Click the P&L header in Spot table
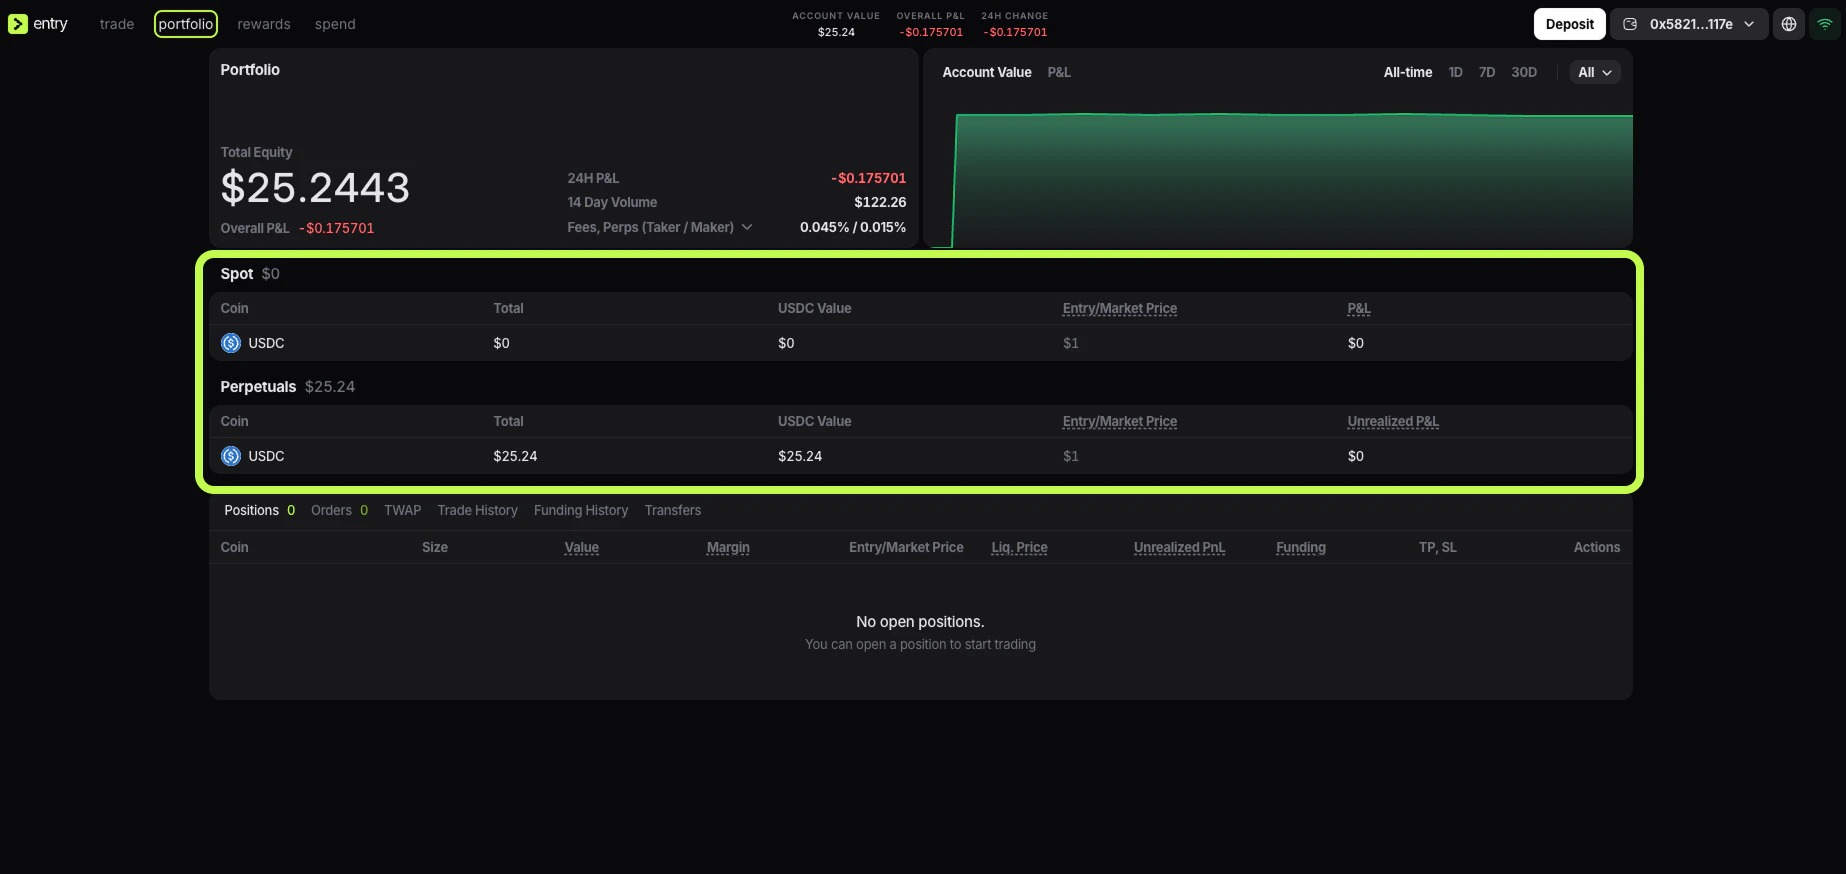Viewport: 1846px width, 874px height. [x=1359, y=308]
